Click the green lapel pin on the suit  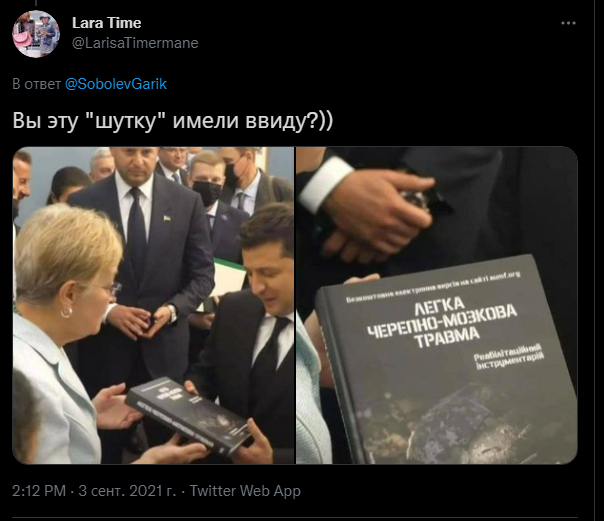point(166,218)
